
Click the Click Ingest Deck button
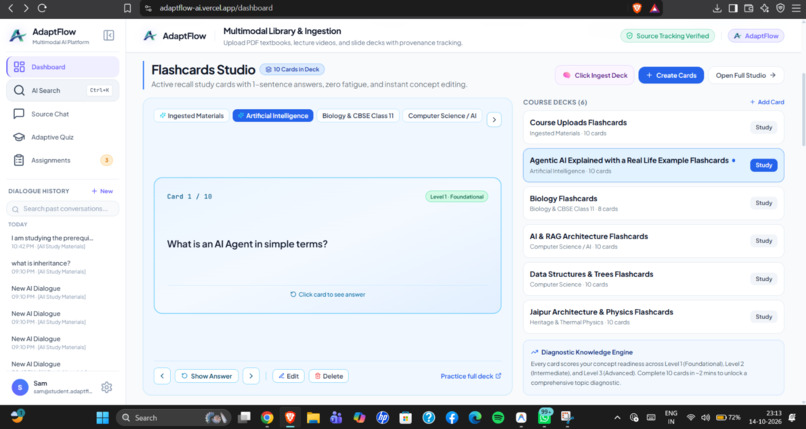point(595,75)
